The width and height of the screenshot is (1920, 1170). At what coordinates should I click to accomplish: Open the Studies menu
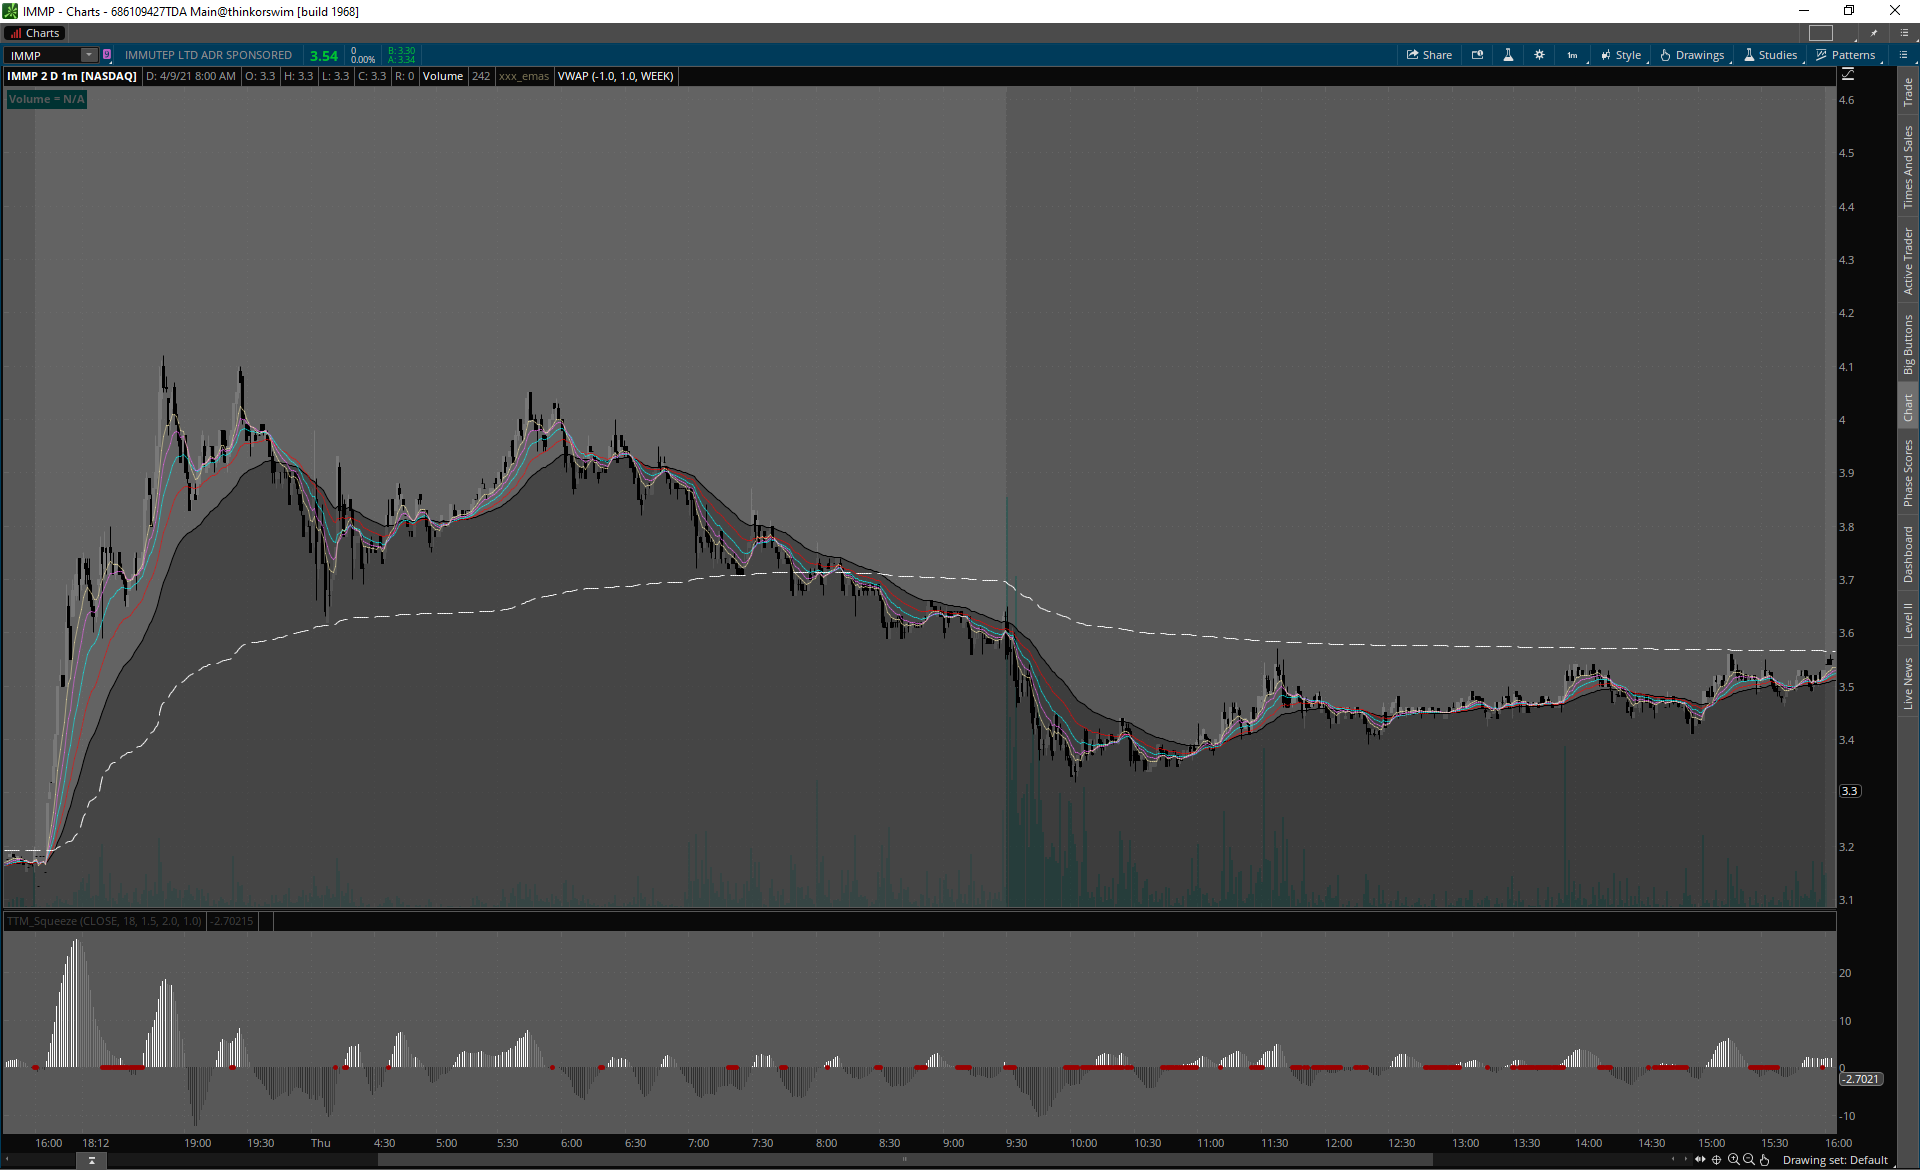click(1771, 55)
